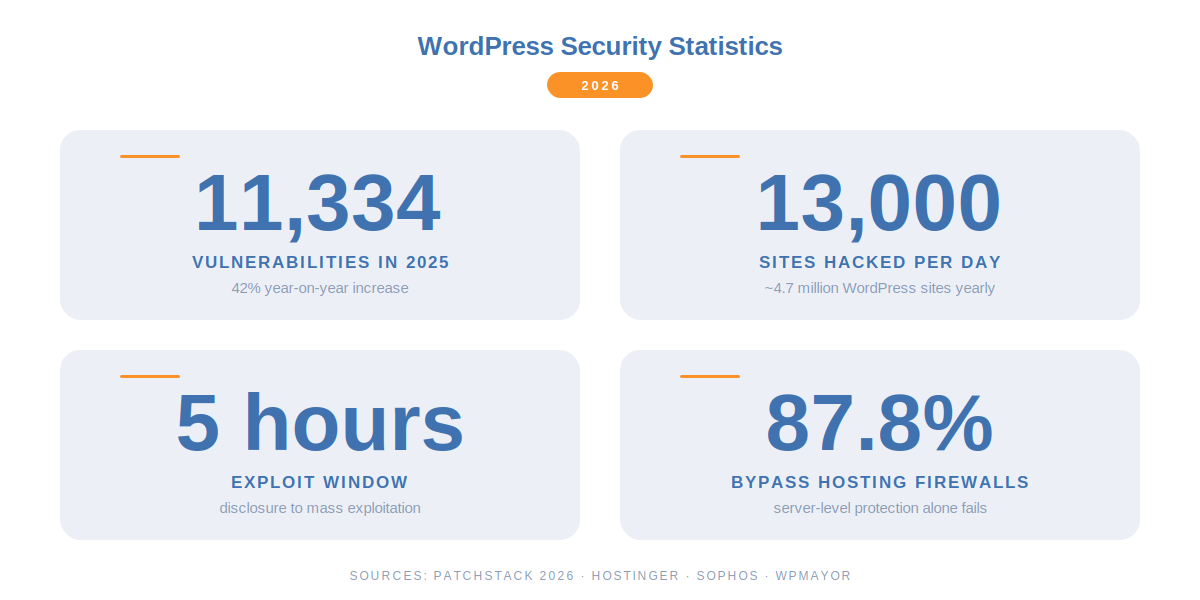Click orange accent line above 13,000

point(710,156)
